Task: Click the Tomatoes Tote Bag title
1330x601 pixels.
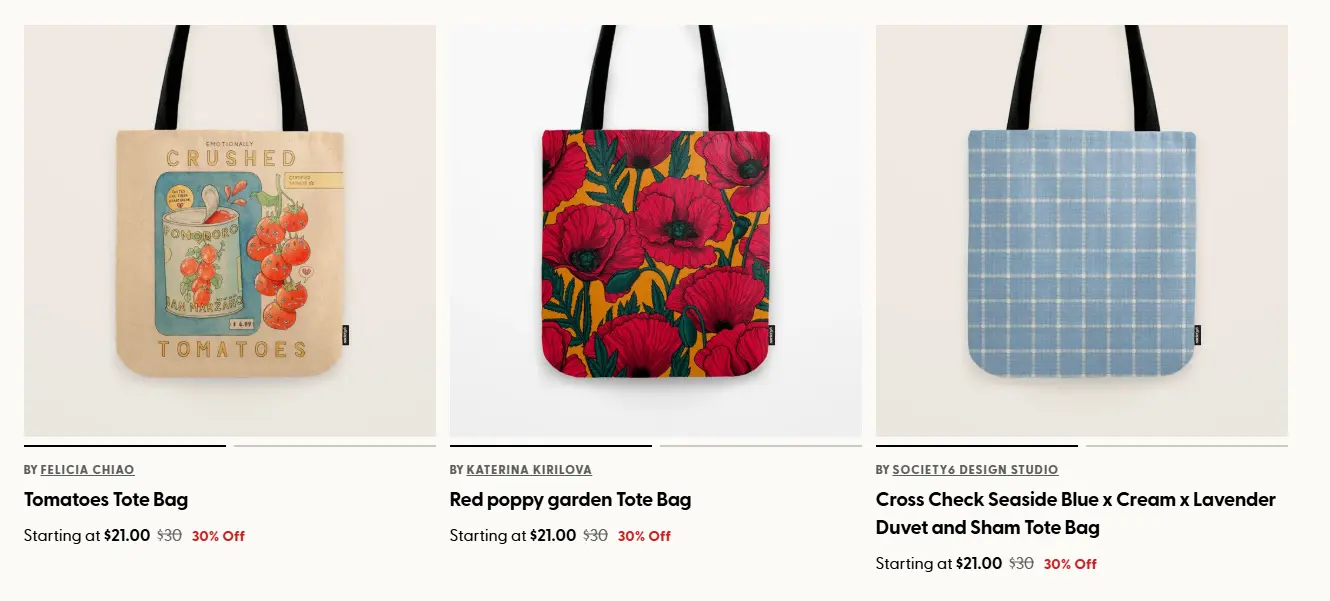Action: tap(105, 500)
